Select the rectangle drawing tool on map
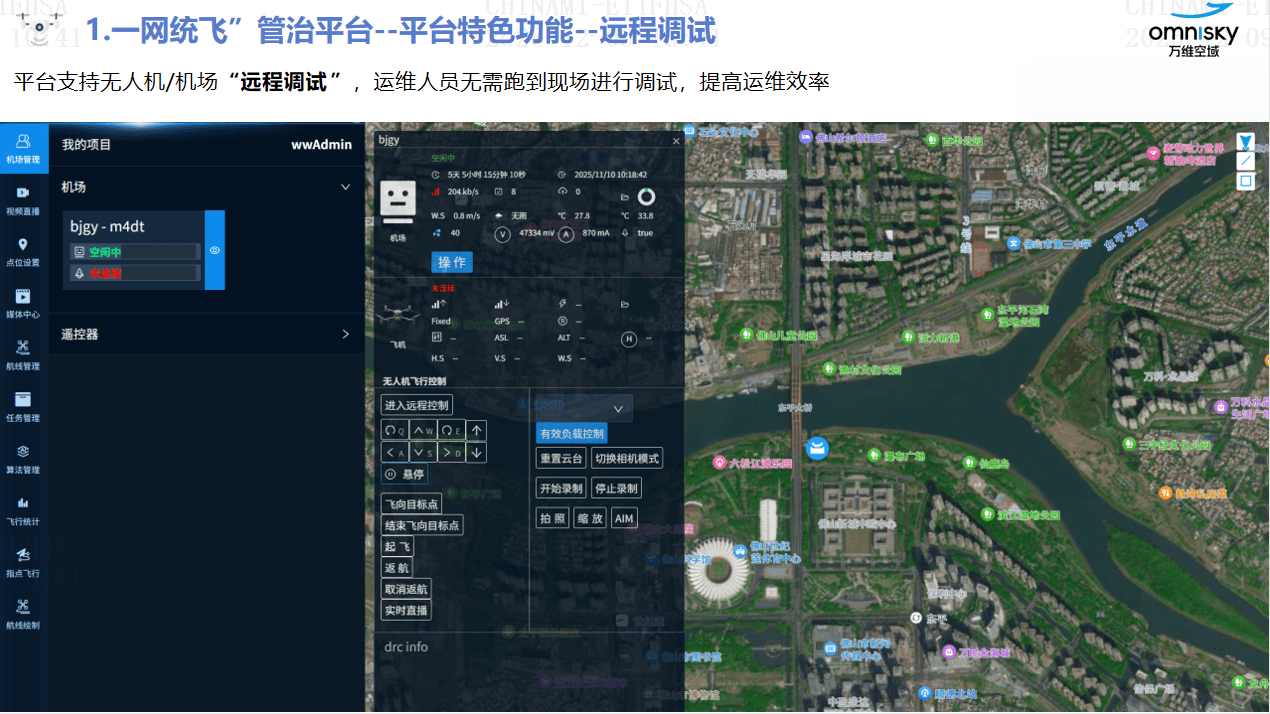1270x714 pixels. coord(1245,181)
